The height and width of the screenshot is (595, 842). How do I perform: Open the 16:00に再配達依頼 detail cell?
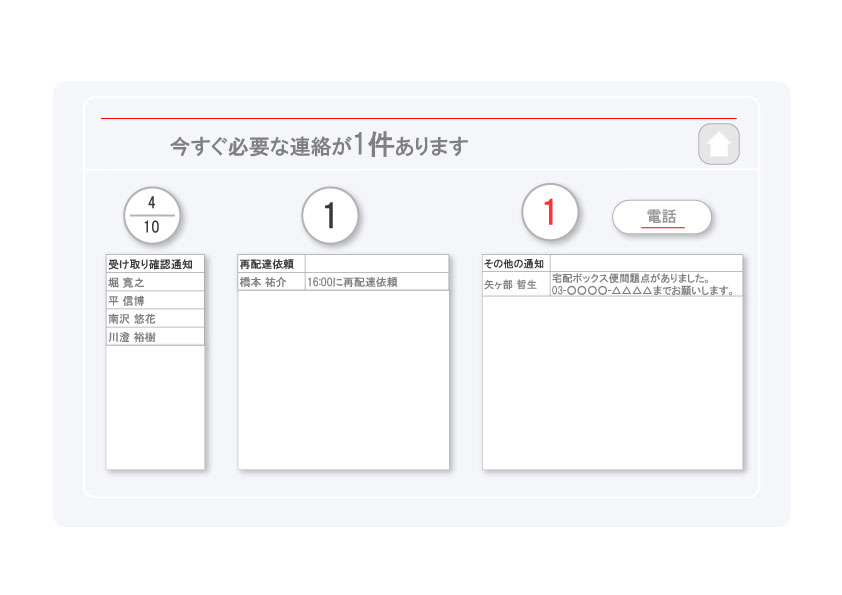pos(376,282)
